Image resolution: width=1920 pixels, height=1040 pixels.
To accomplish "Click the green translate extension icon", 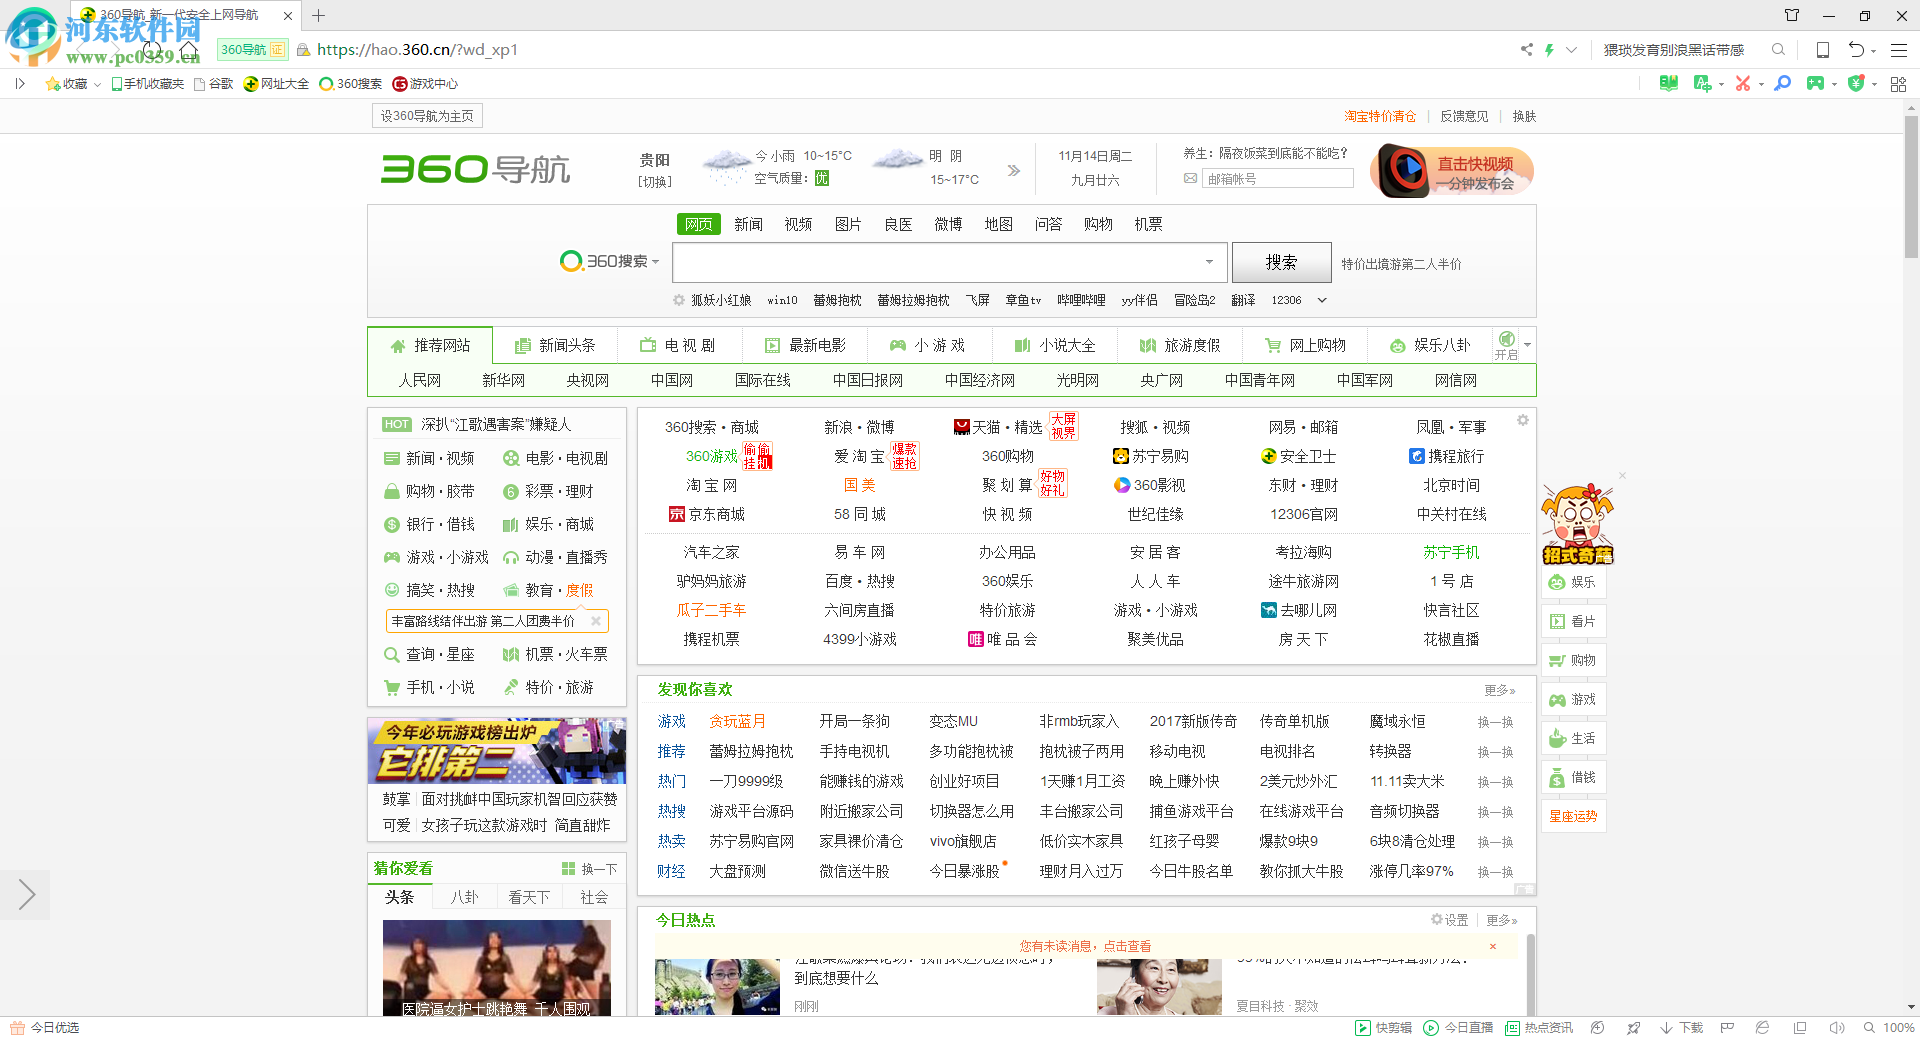I will point(1702,83).
